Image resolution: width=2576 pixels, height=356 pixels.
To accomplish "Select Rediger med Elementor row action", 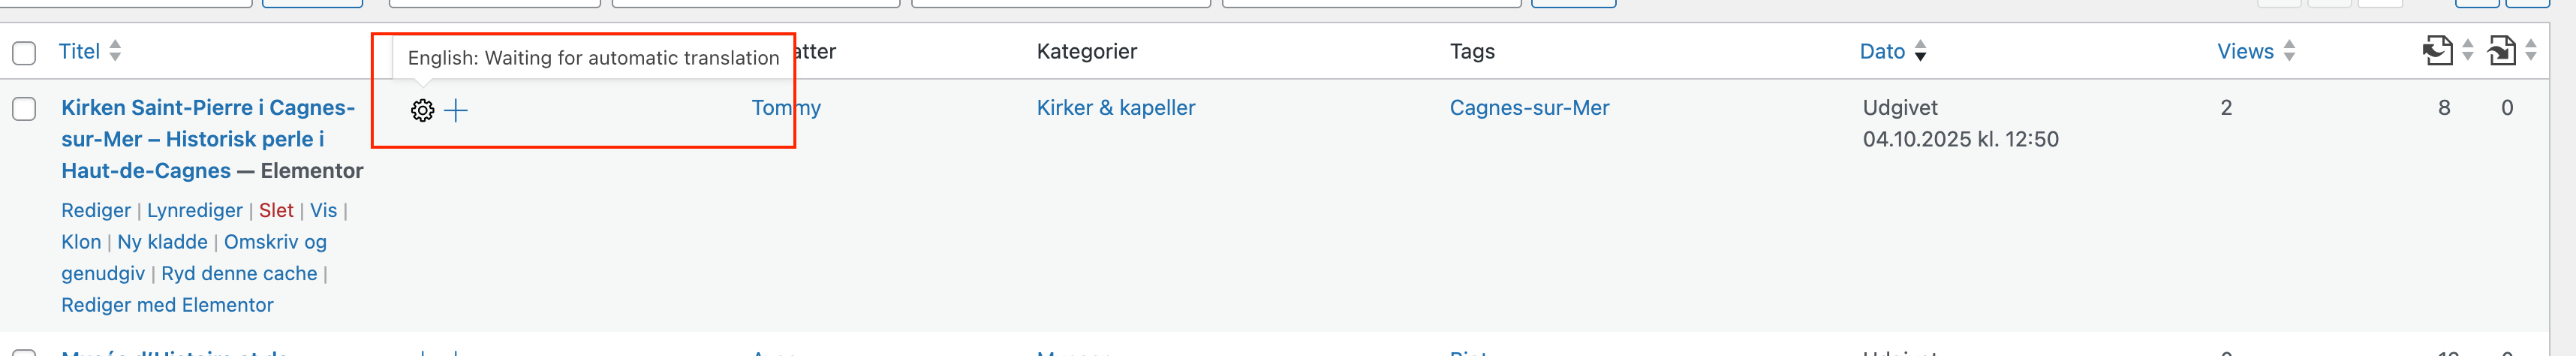I will point(167,305).
